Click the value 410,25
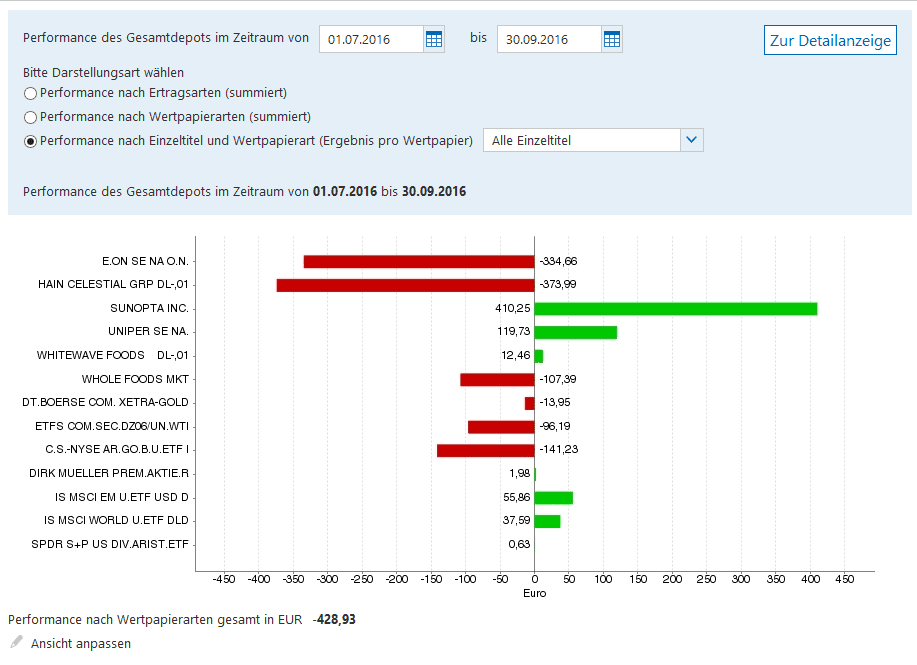The width and height of the screenshot is (917, 665). 513,308
